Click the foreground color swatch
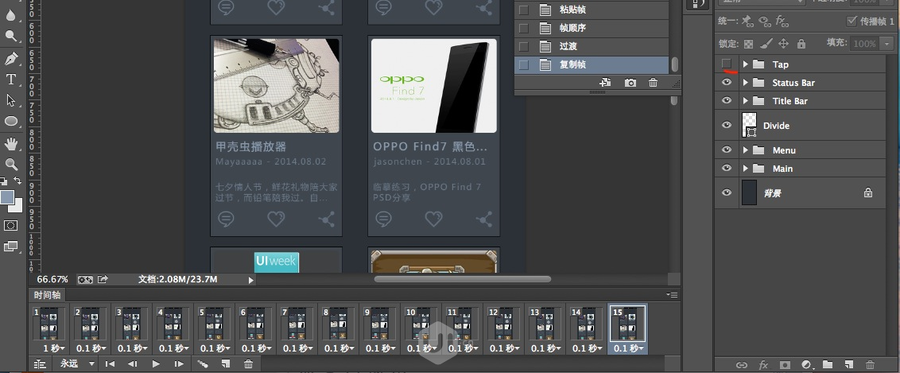 tap(7, 197)
